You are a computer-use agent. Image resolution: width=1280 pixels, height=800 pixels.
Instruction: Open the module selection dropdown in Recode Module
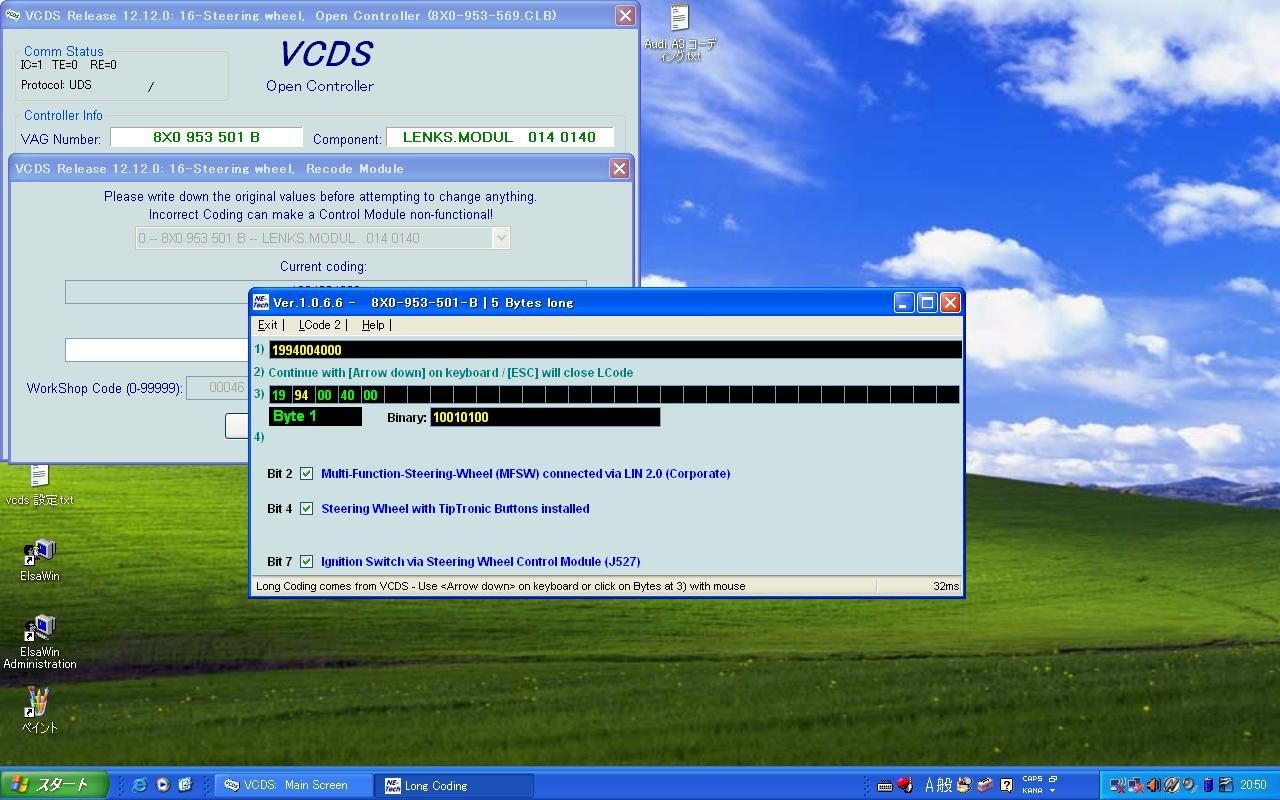(502, 238)
